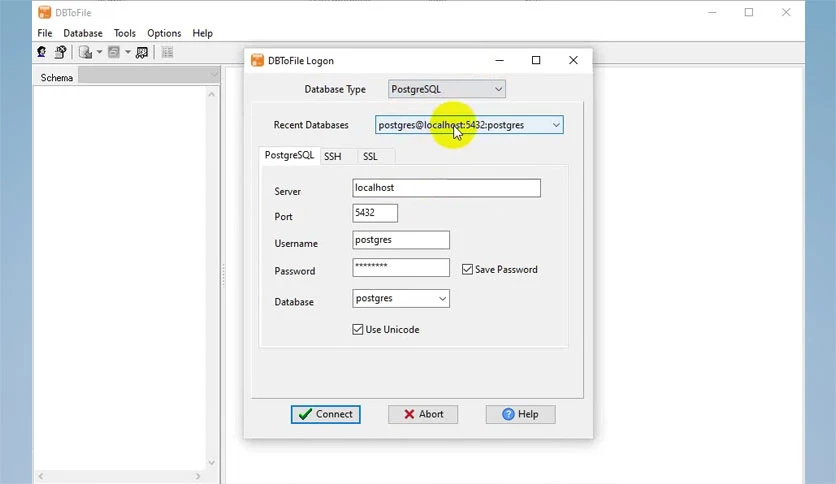
Task: Open the arrow beside the gray query icon
Action: 128,52
